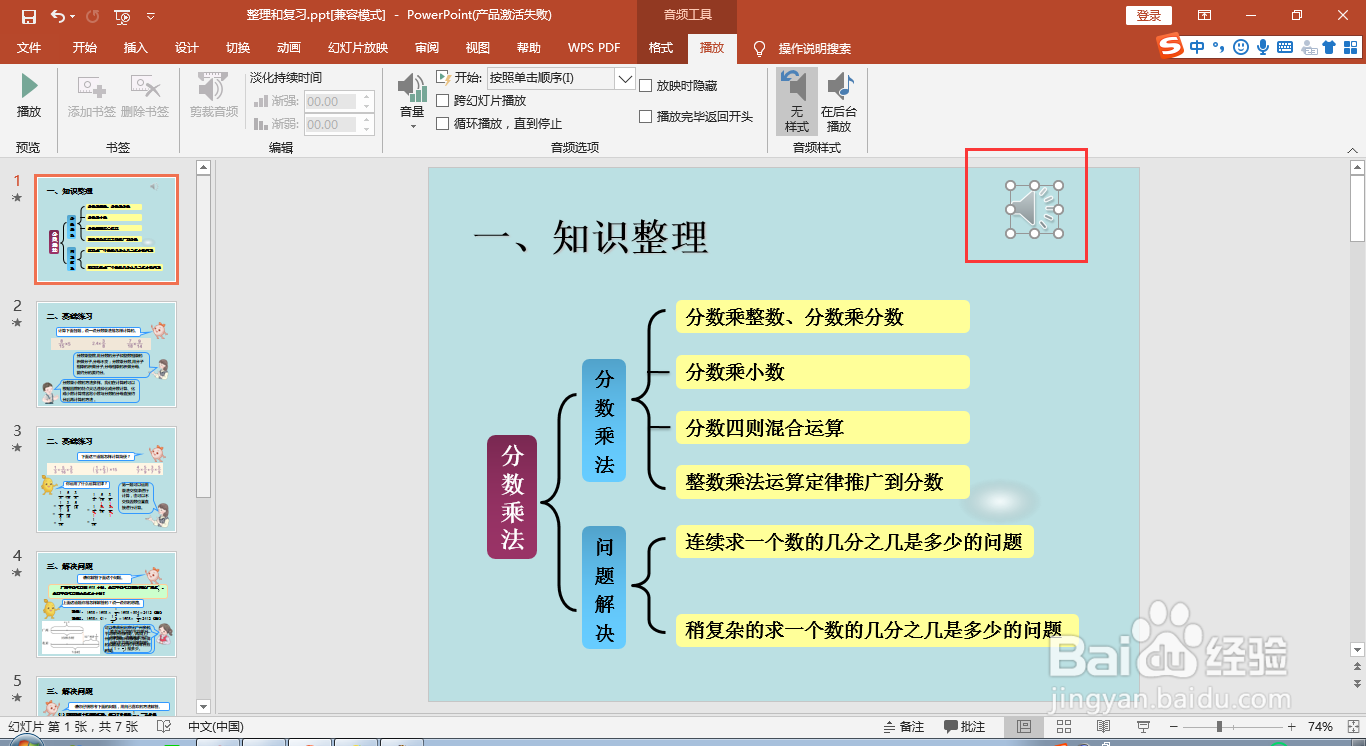Select the 在后台播放 audio style
The image size is (1366, 746).
pyautogui.click(x=839, y=101)
